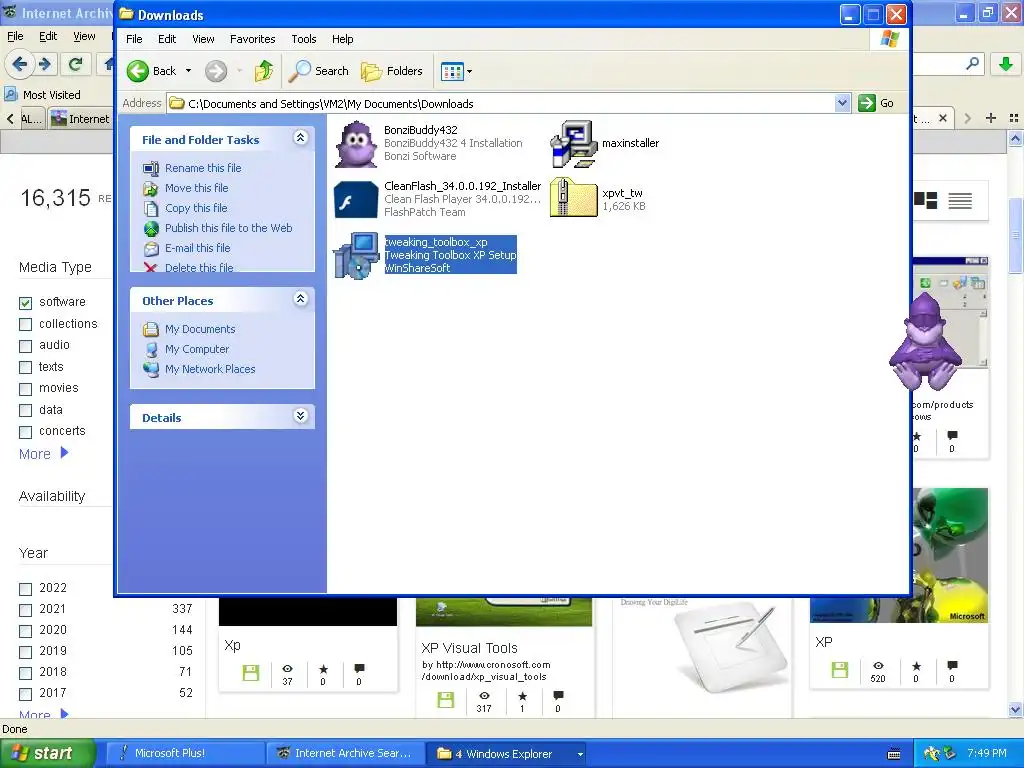
Task: Click the Rename this file icon
Action: tap(151, 168)
